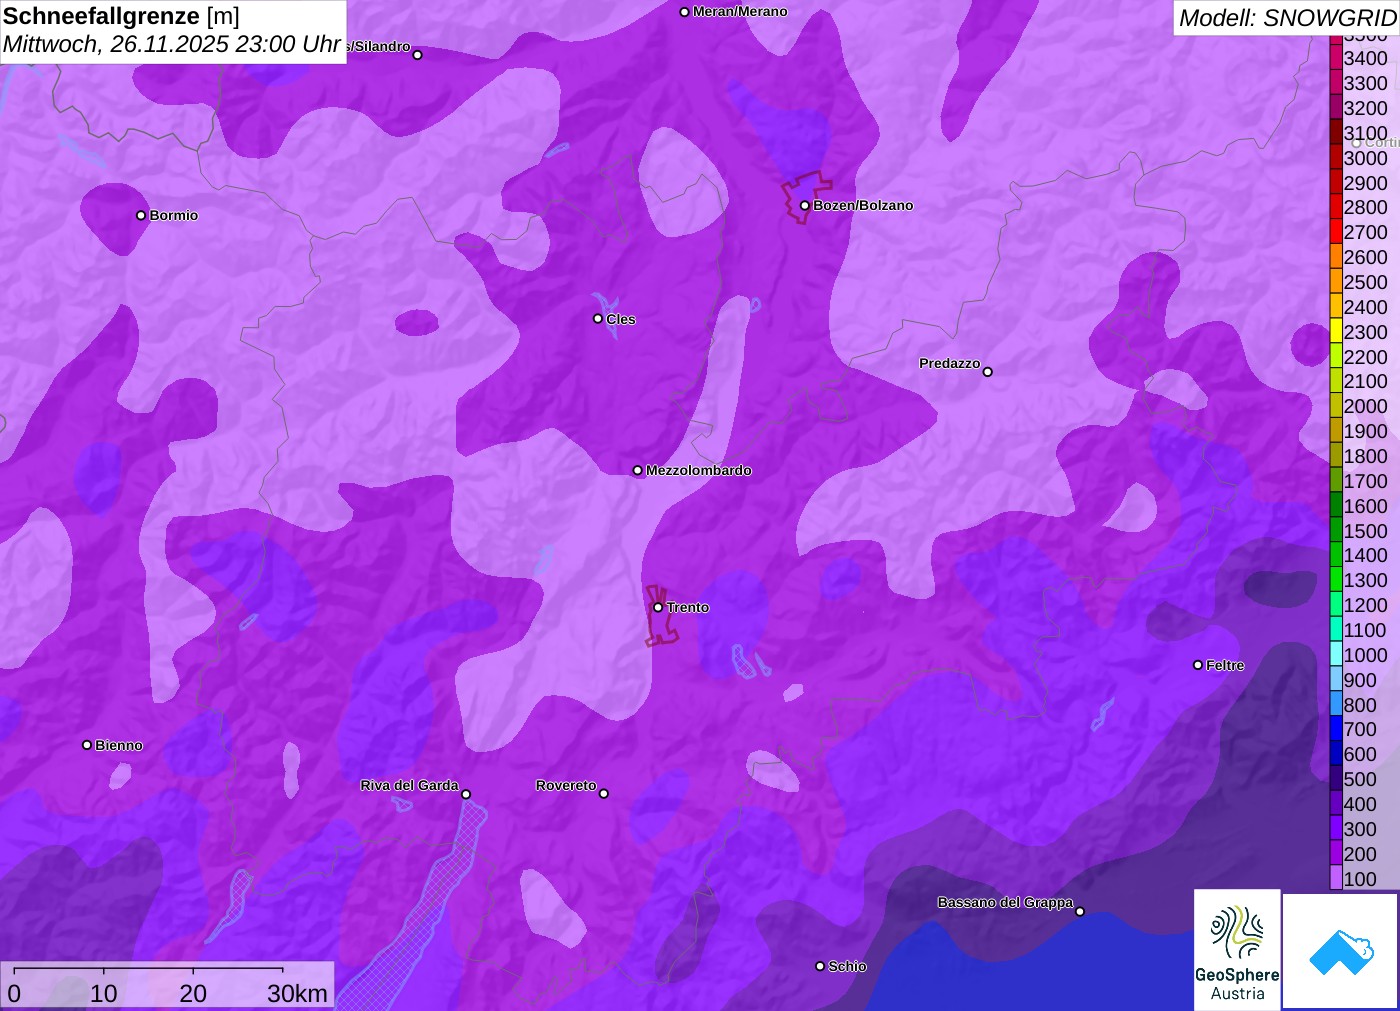Click the 3400 legend color swatch
Viewport: 1400px width, 1011px height.
[1336, 58]
